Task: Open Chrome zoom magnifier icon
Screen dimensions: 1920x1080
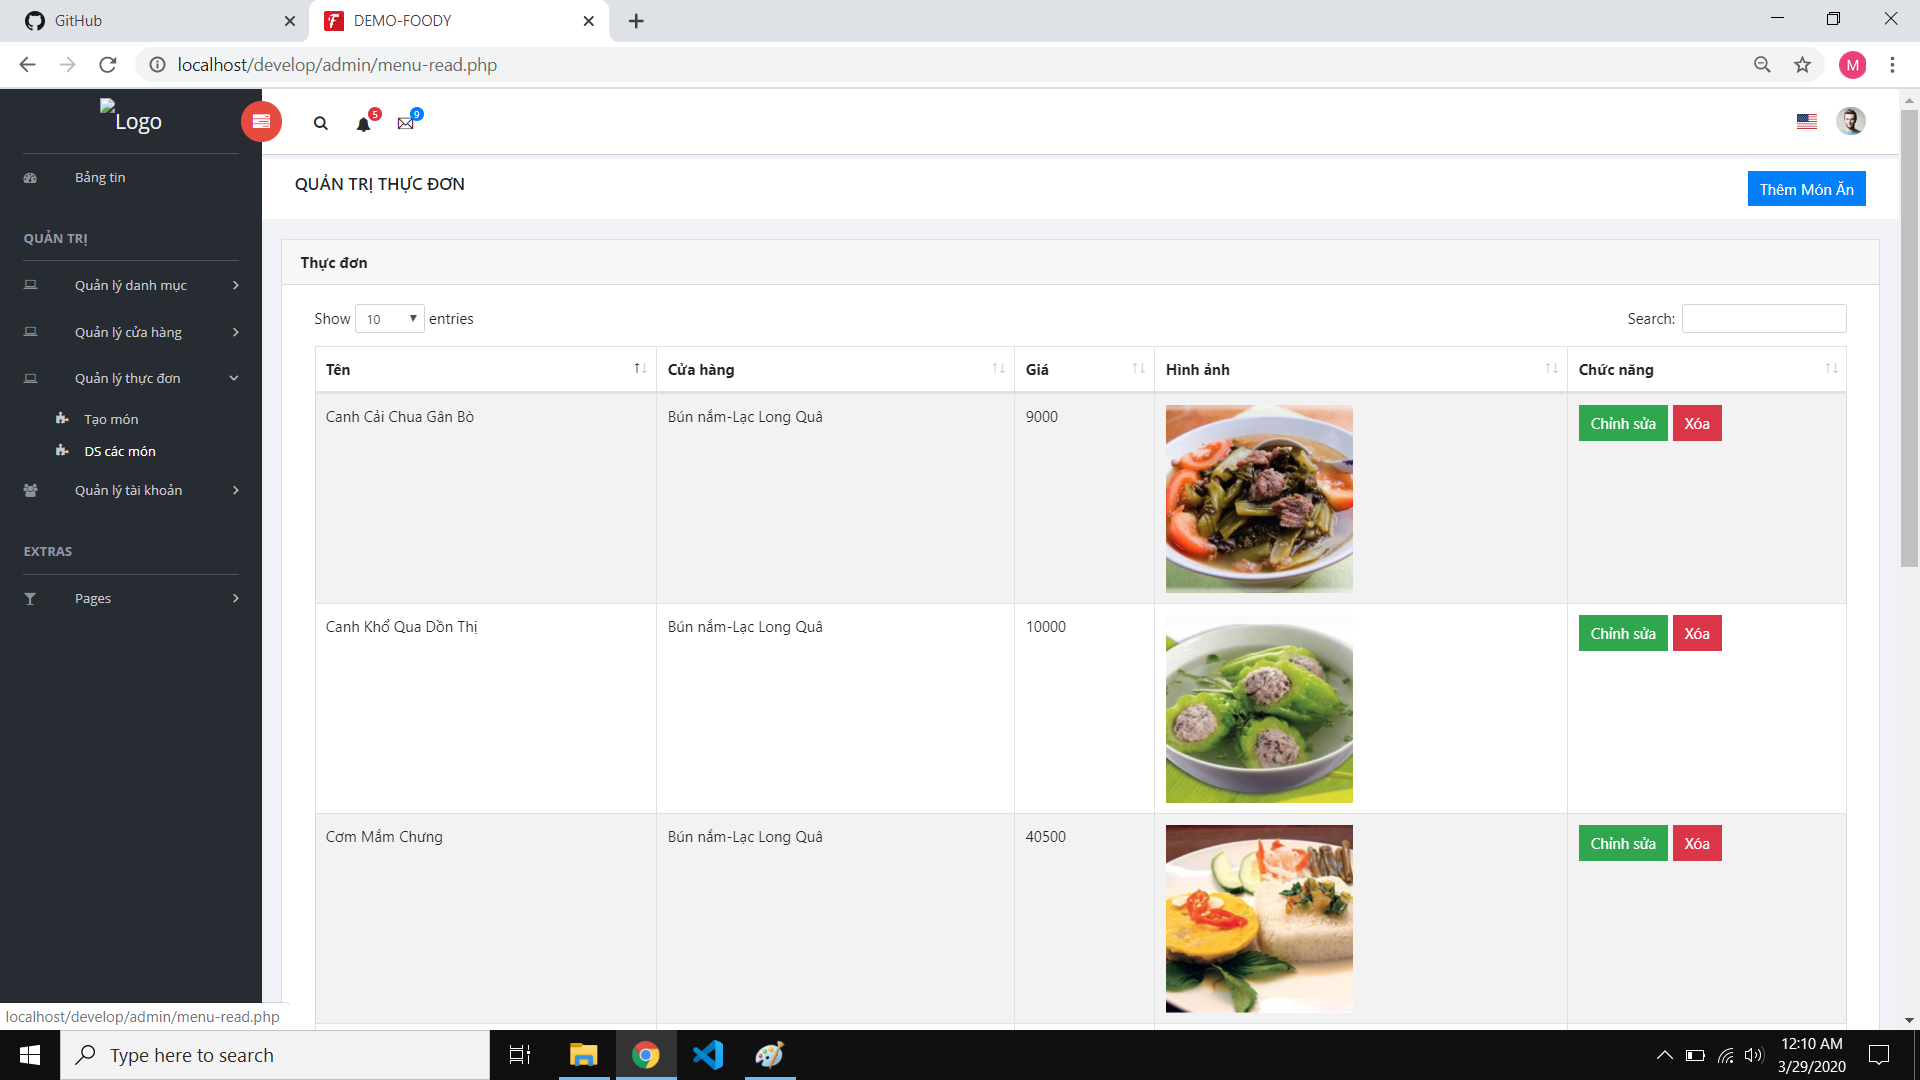Action: point(1762,65)
